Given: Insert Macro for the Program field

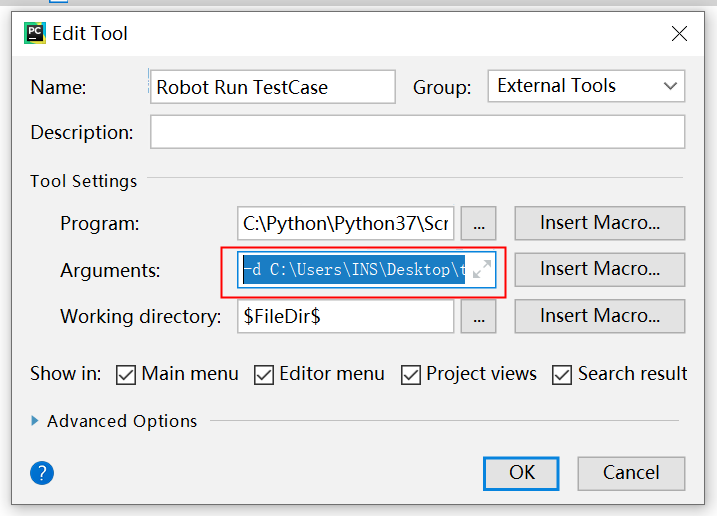Looking at the screenshot, I should (x=600, y=223).
